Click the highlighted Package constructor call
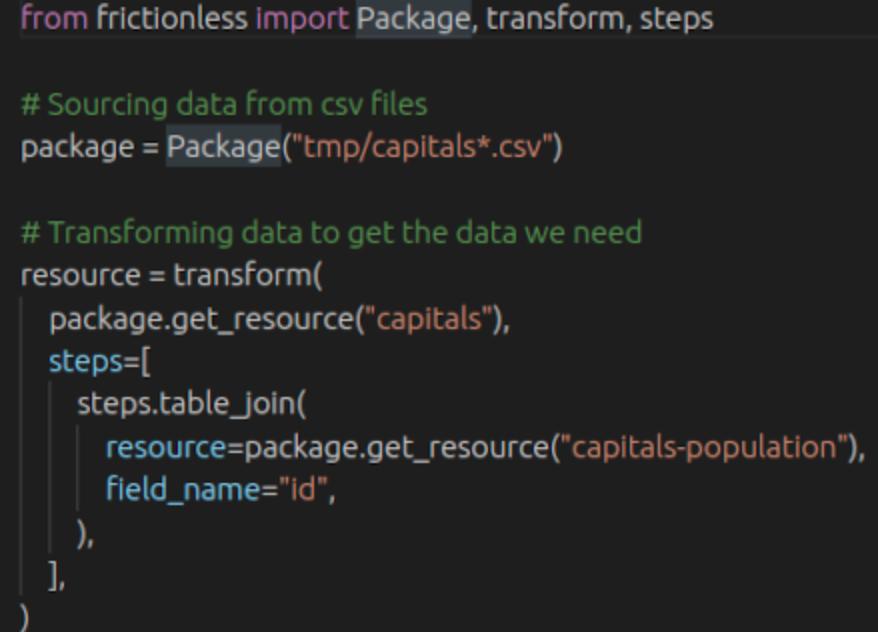This screenshot has width=878, height=632. click(223, 147)
